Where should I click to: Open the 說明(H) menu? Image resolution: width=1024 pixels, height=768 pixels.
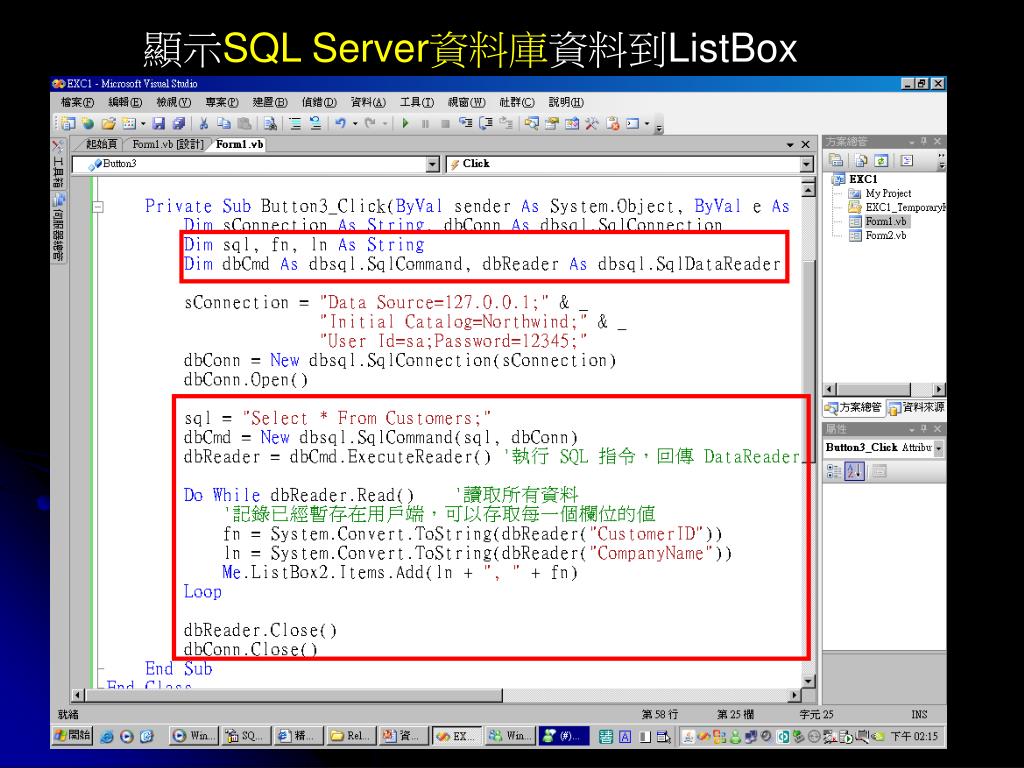click(566, 102)
